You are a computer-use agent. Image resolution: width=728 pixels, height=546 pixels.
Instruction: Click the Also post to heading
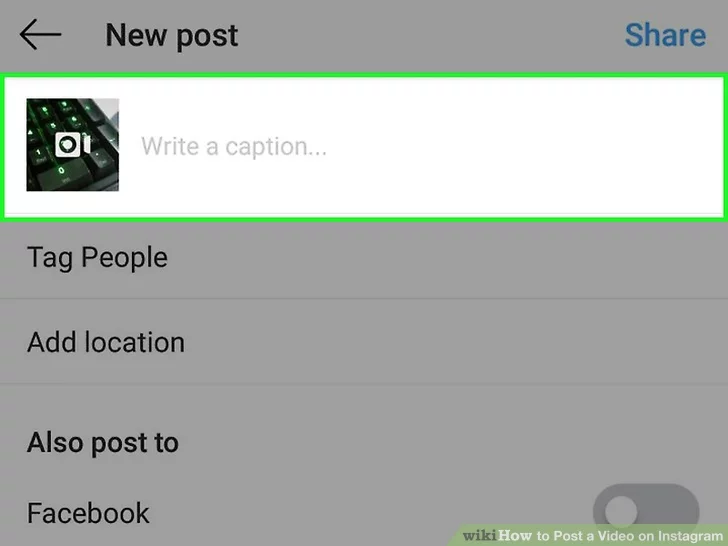tap(103, 442)
